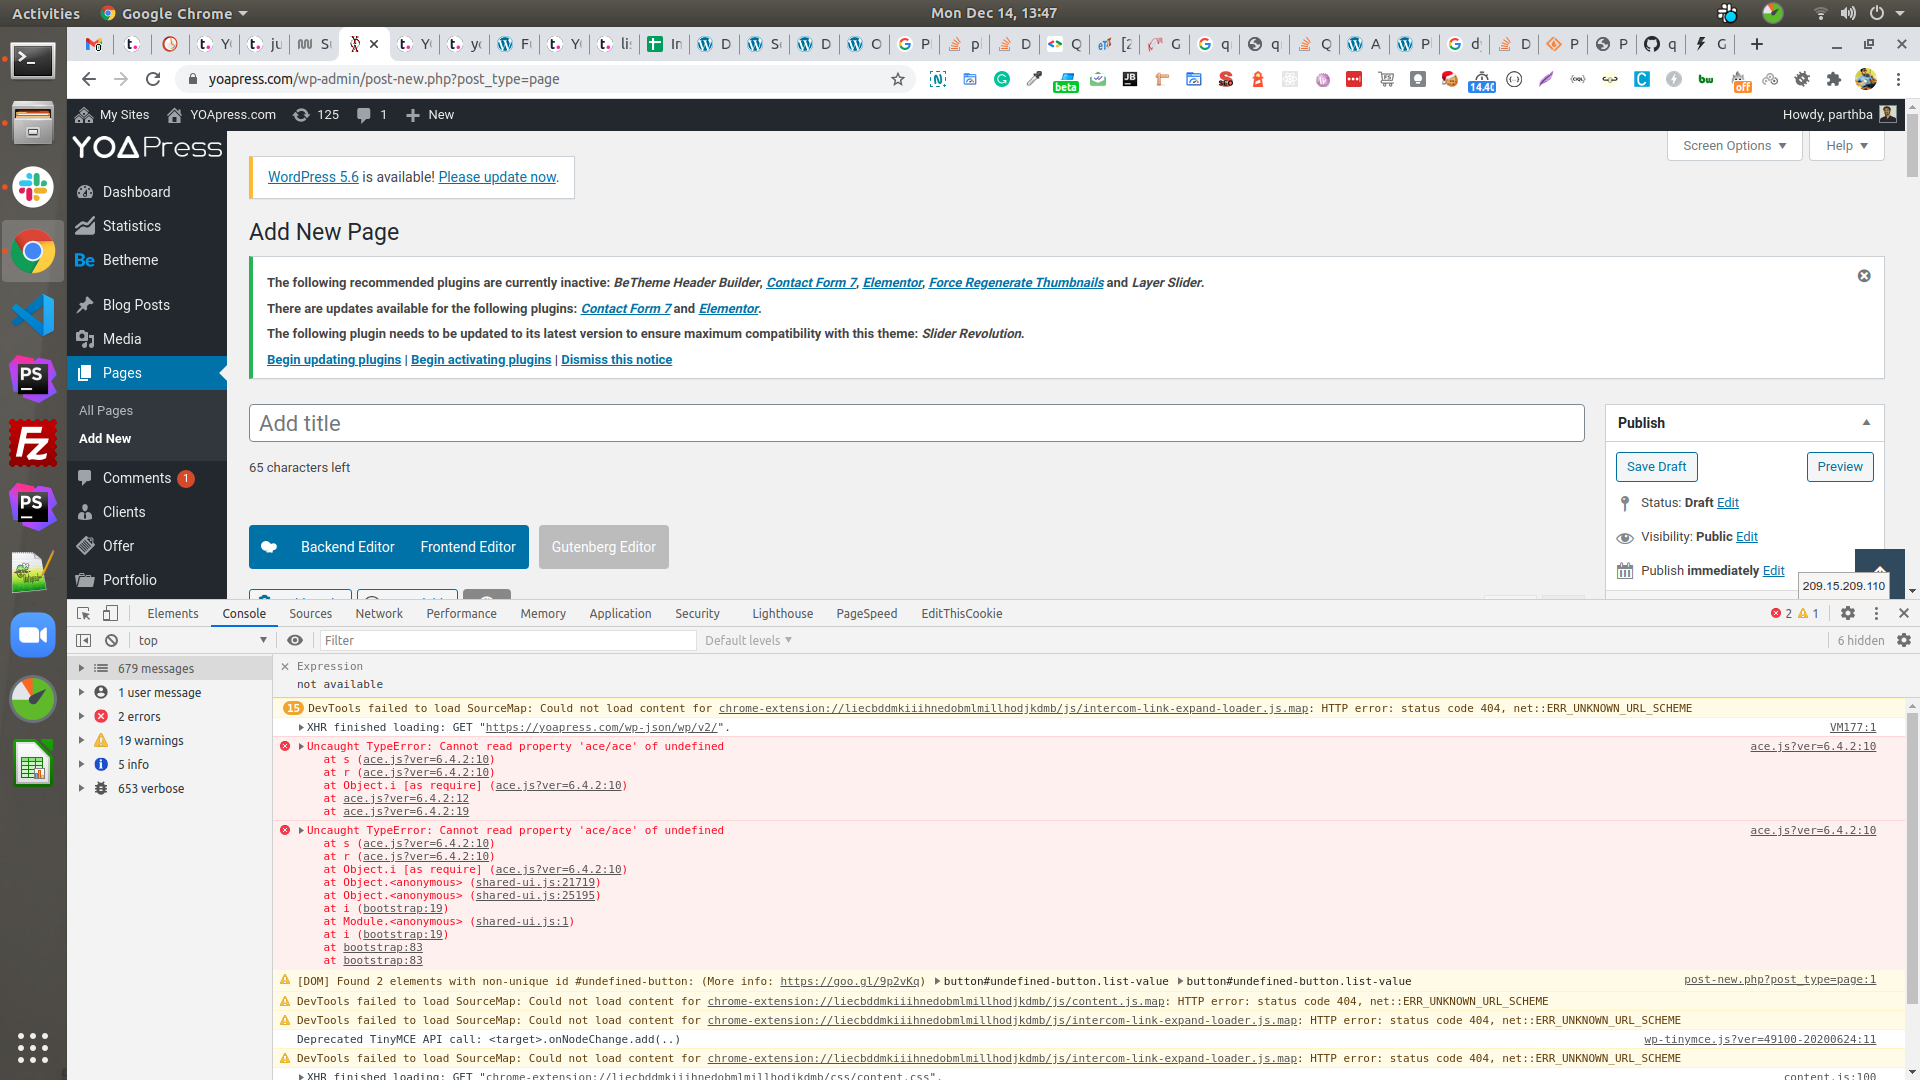
Task: Click Begin updating plugins link
Action: tap(334, 360)
